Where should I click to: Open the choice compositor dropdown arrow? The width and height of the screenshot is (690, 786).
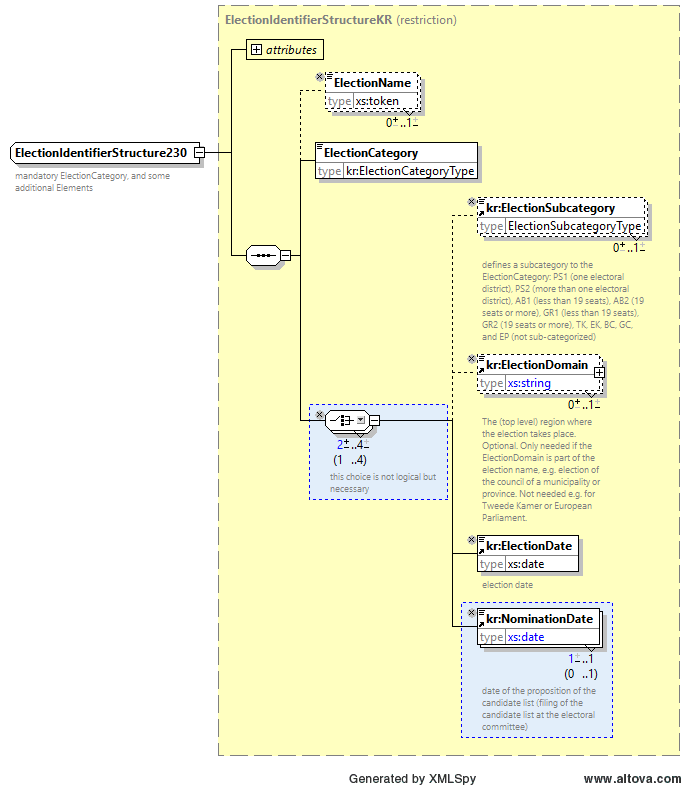(x=361, y=420)
